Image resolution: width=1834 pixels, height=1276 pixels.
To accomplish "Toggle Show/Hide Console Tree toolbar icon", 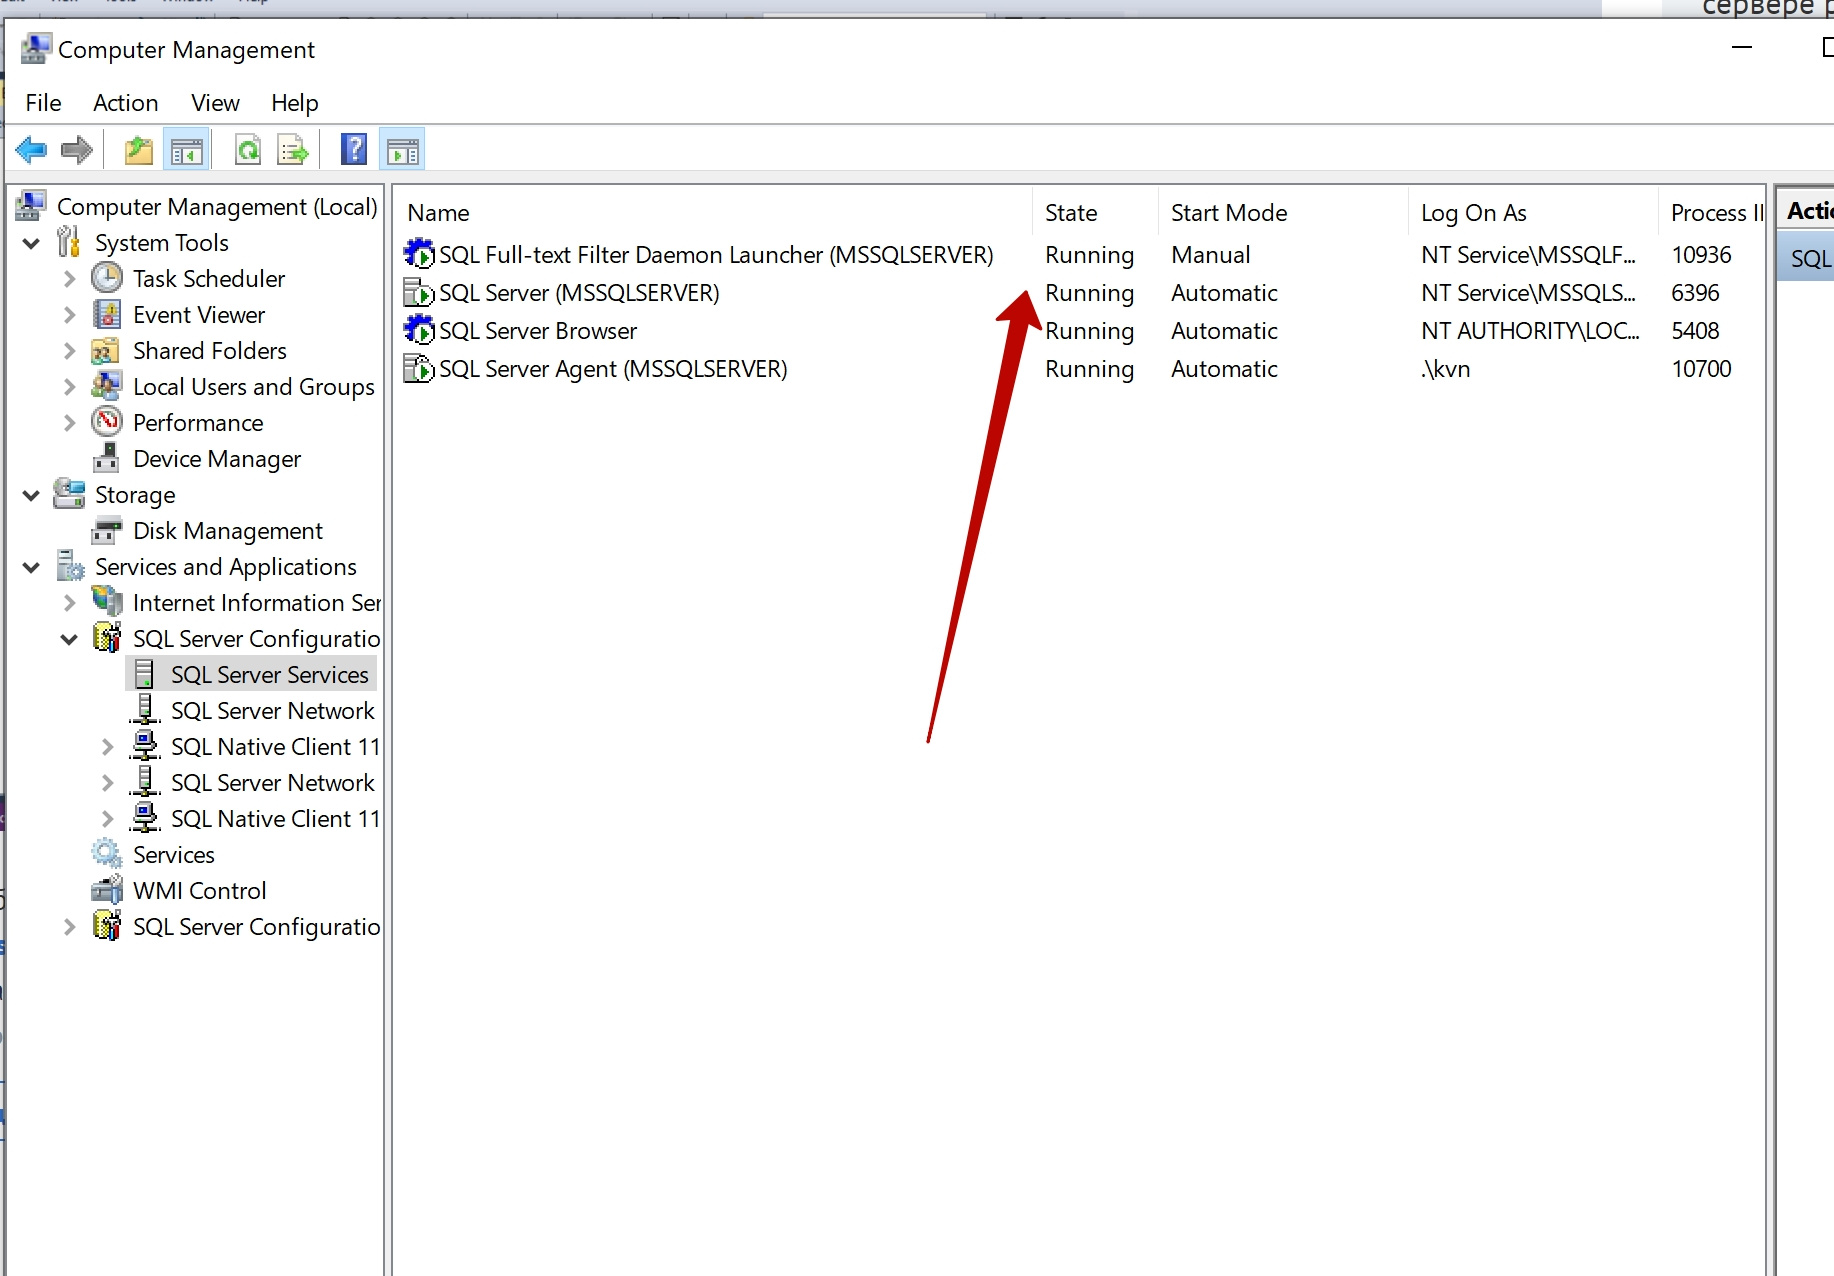I will tap(187, 151).
